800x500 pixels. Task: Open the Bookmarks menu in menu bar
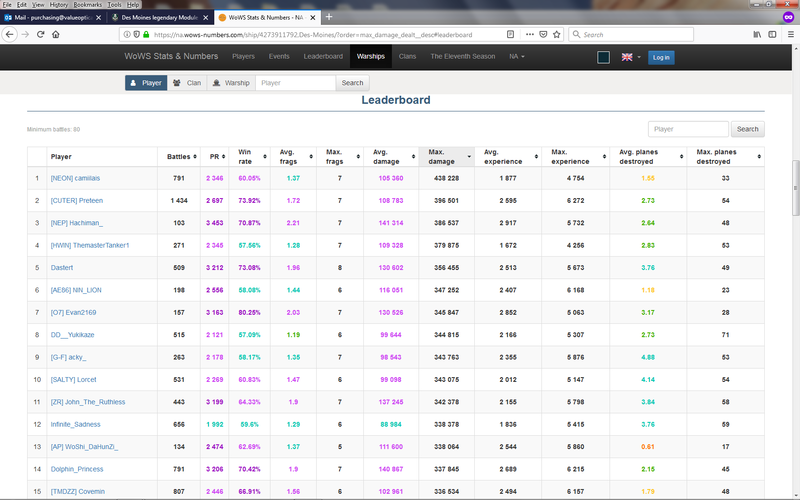[90, 5]
